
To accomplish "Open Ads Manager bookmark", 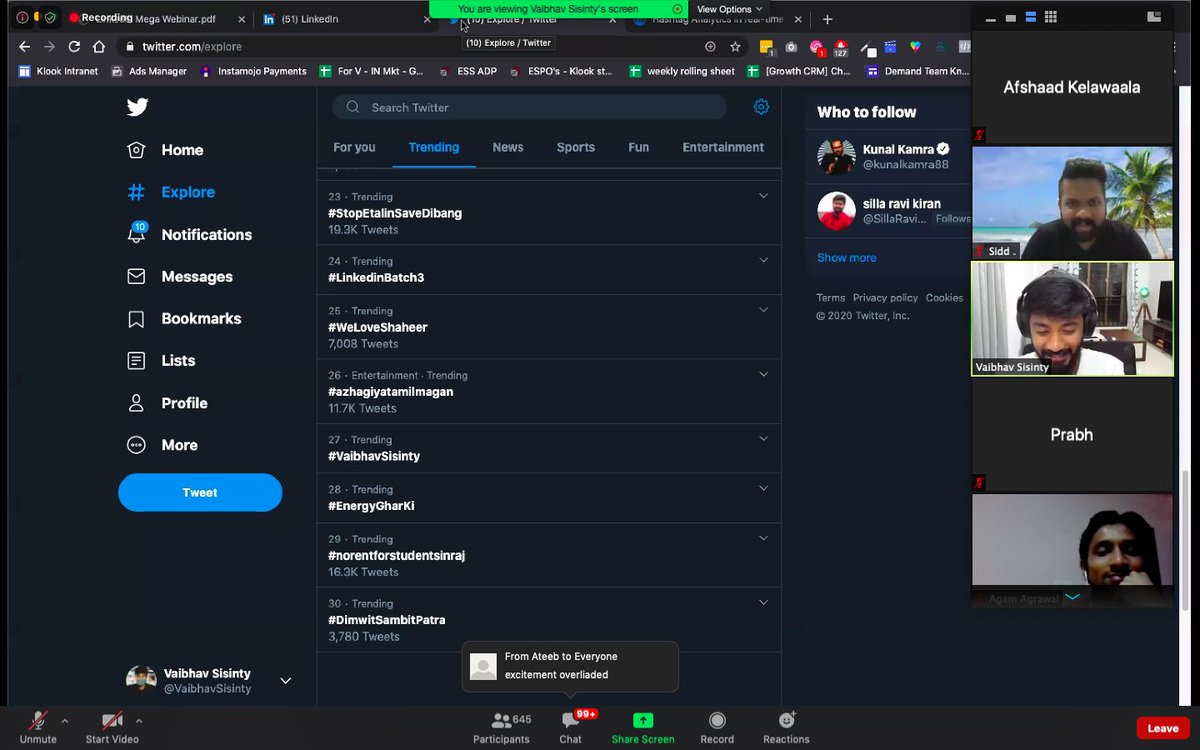I will (x=149, y=71).
